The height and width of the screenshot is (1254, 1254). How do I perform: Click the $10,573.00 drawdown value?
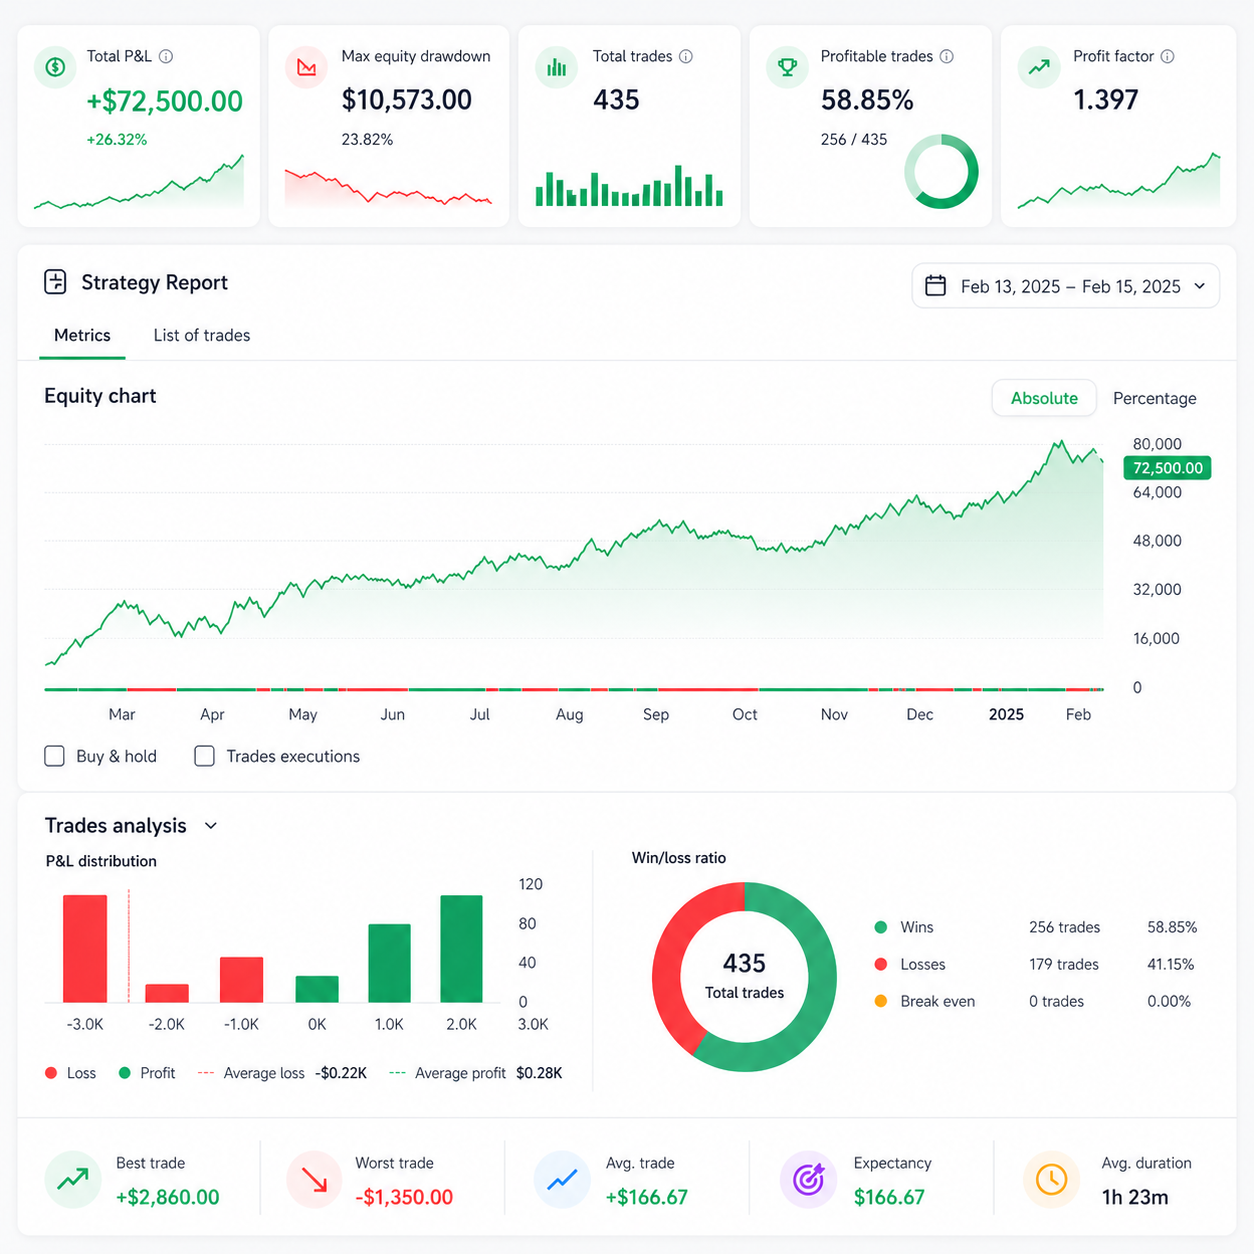(407, 100)
